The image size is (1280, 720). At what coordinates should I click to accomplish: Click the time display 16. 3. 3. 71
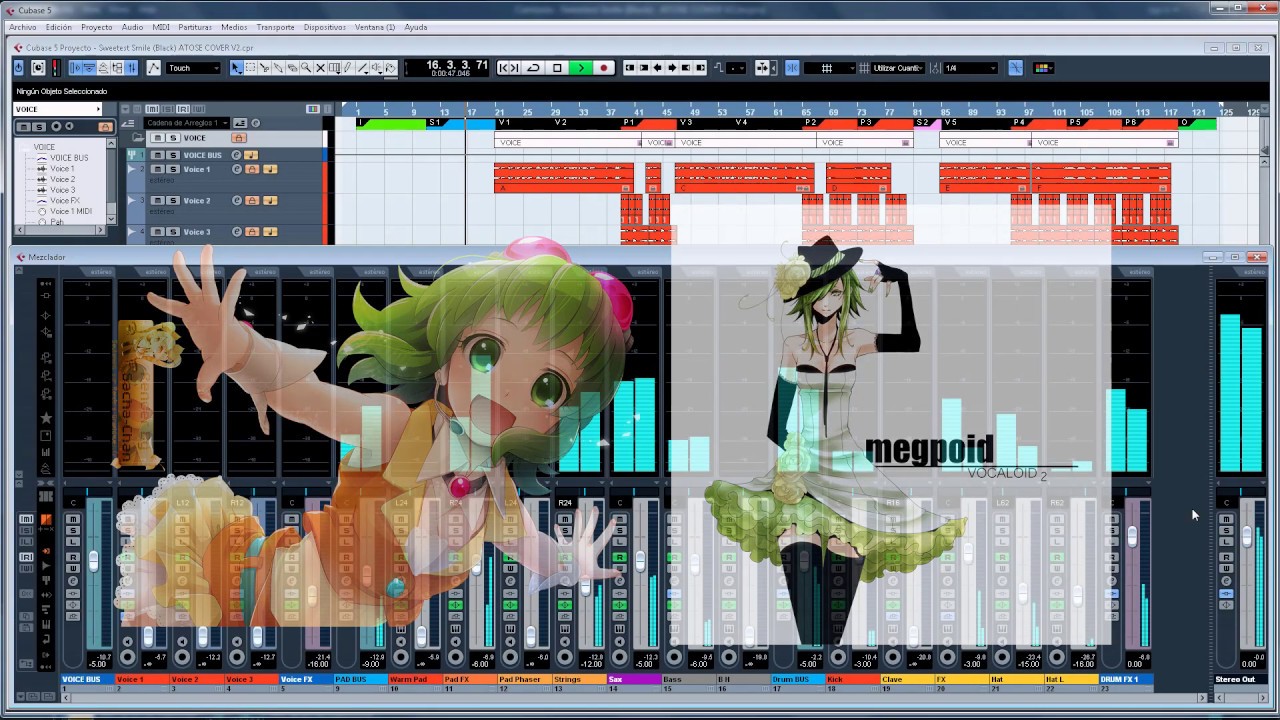[457, 65]
